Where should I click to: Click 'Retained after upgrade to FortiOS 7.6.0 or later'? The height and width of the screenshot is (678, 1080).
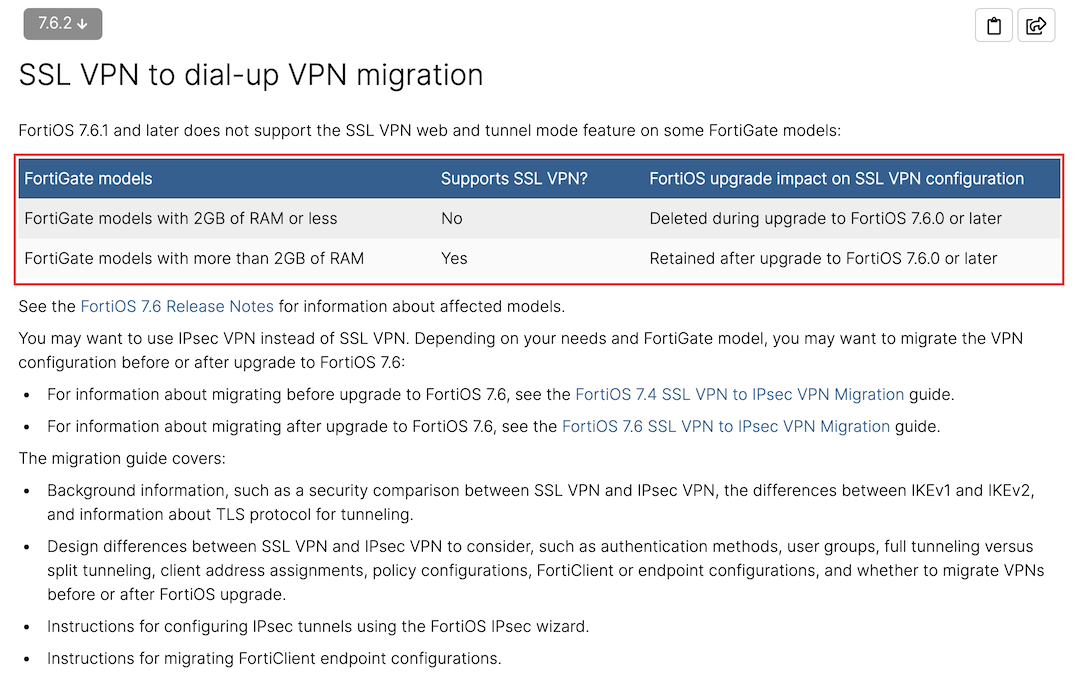click(823, 258)
